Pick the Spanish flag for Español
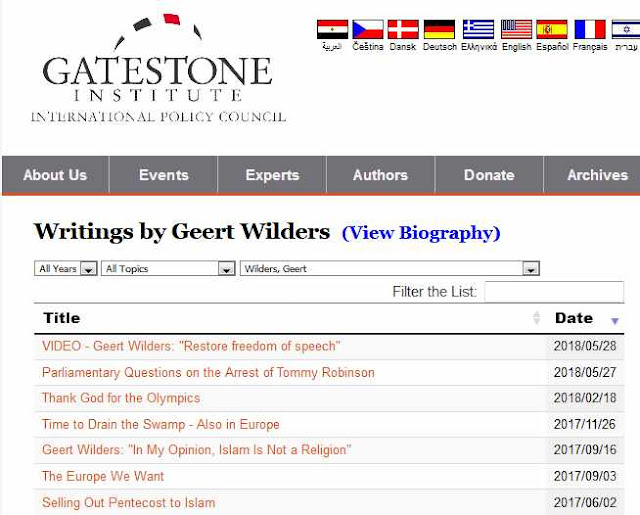This screenshot has height=515, width=640. click(552, 29)
